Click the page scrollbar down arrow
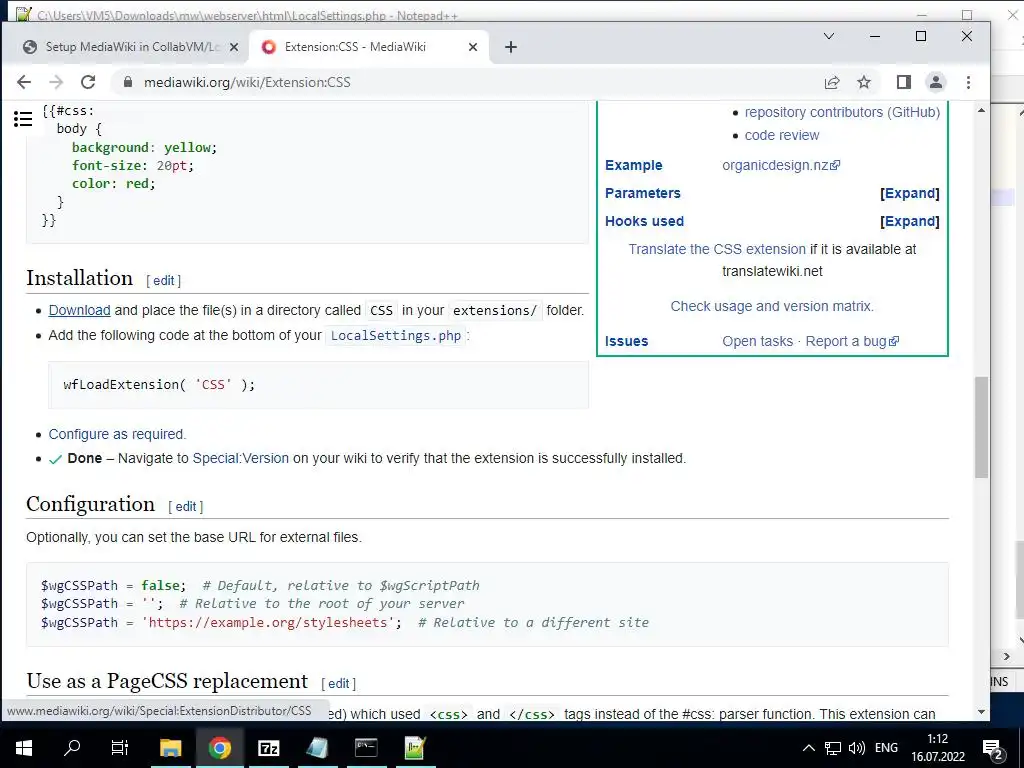 coord(982,712)
